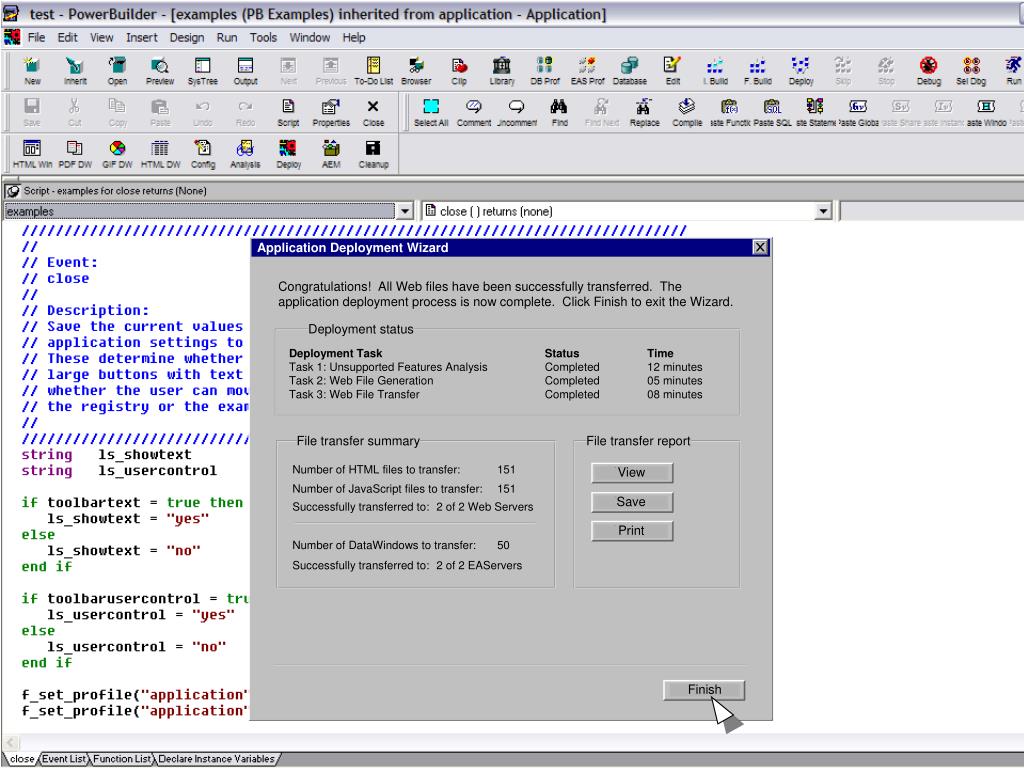Open the Help menu
Image resolution: width=1024 pixels, height=768 pixels.
tap(354, 38)
